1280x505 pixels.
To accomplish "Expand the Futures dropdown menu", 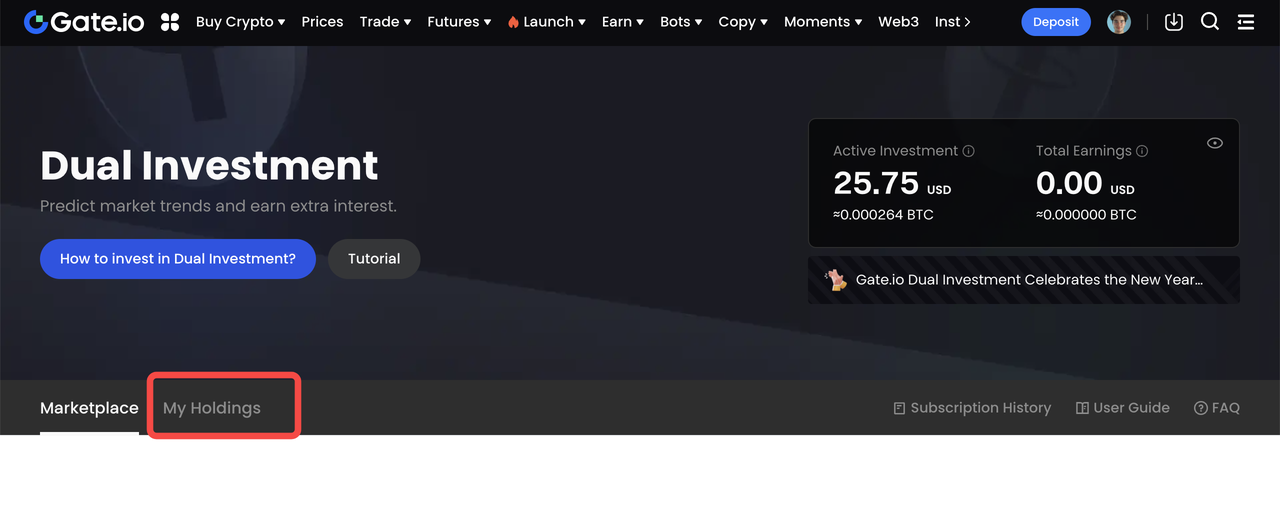I will pos(459,22).
